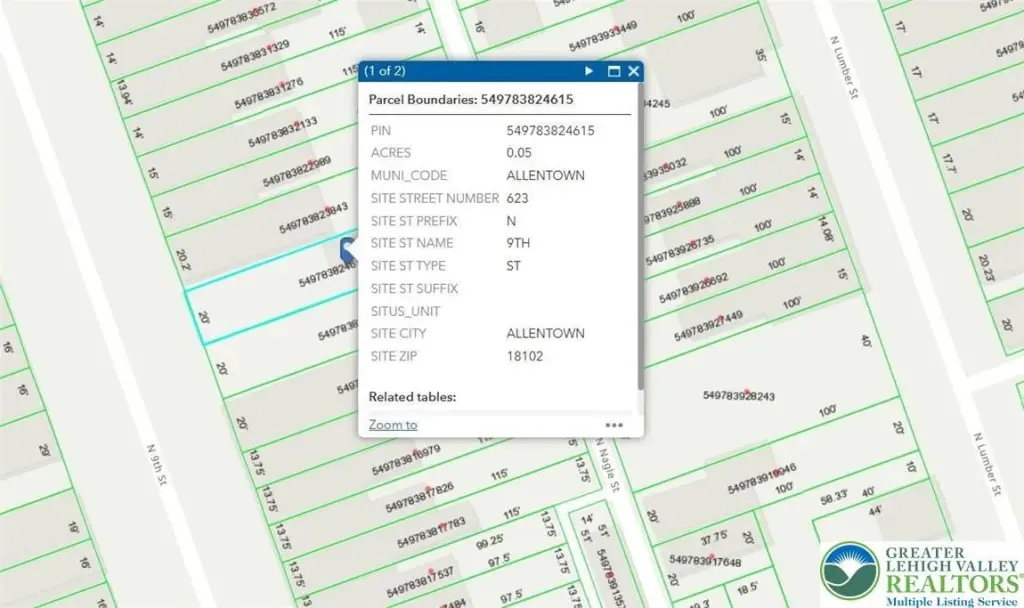Go to next feature in popup
1024x608 pixels.
pos(589,71)
